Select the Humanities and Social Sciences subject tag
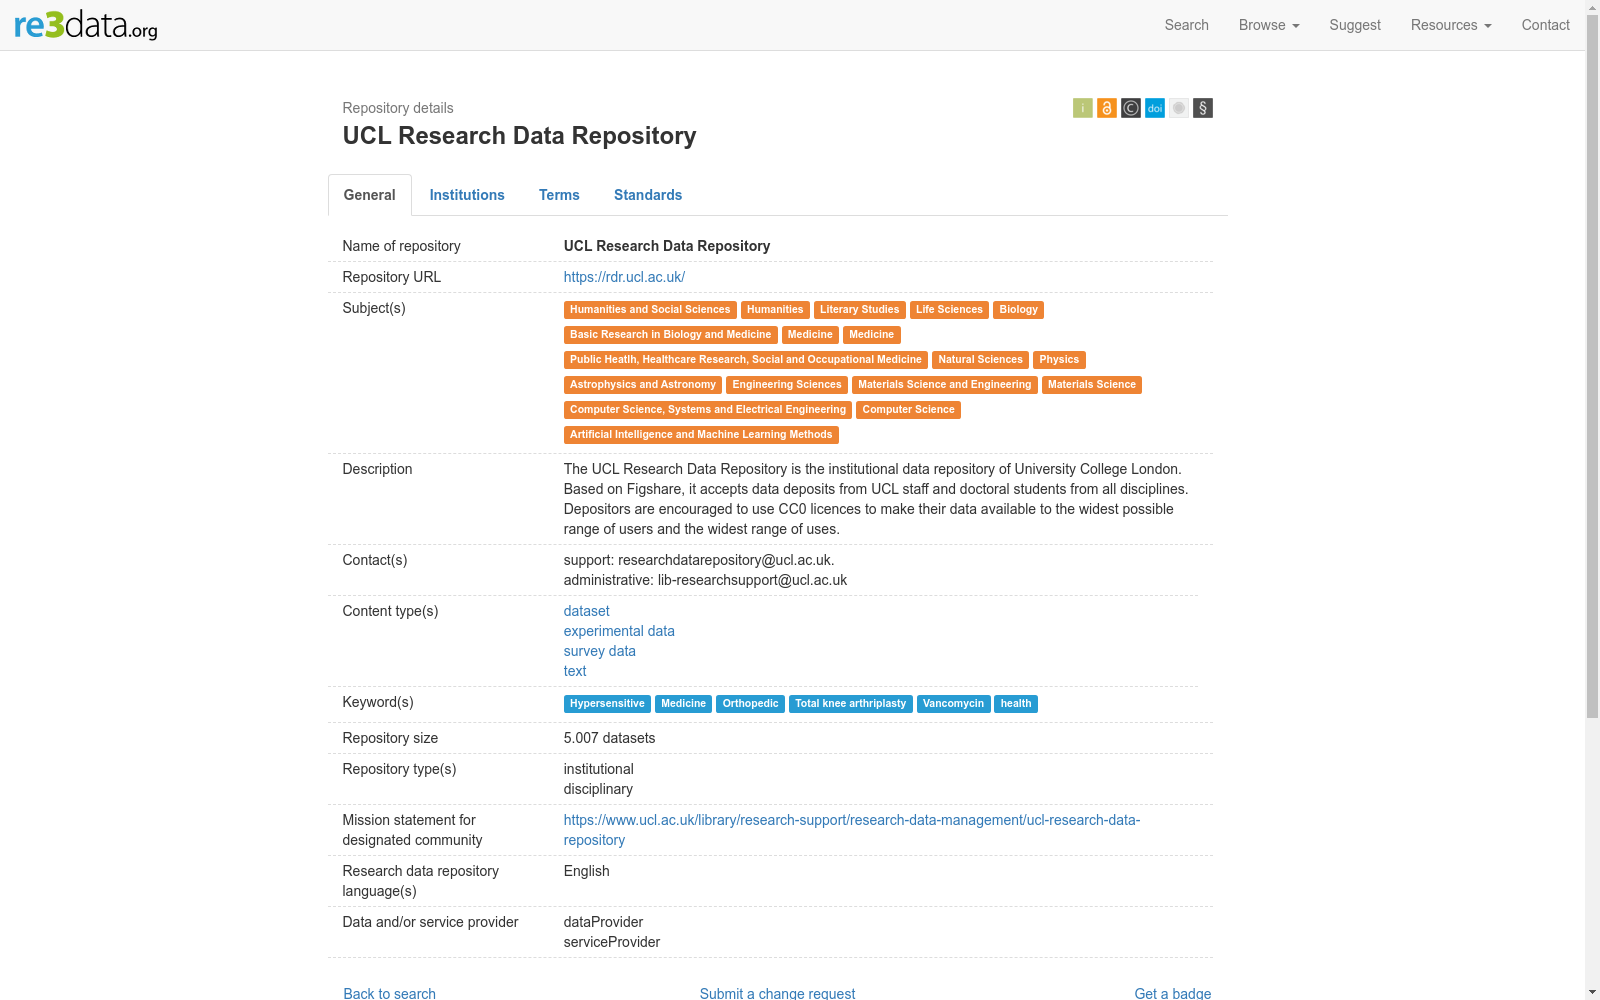This screenshot has width=1600, height=1000. pos(650,310)
